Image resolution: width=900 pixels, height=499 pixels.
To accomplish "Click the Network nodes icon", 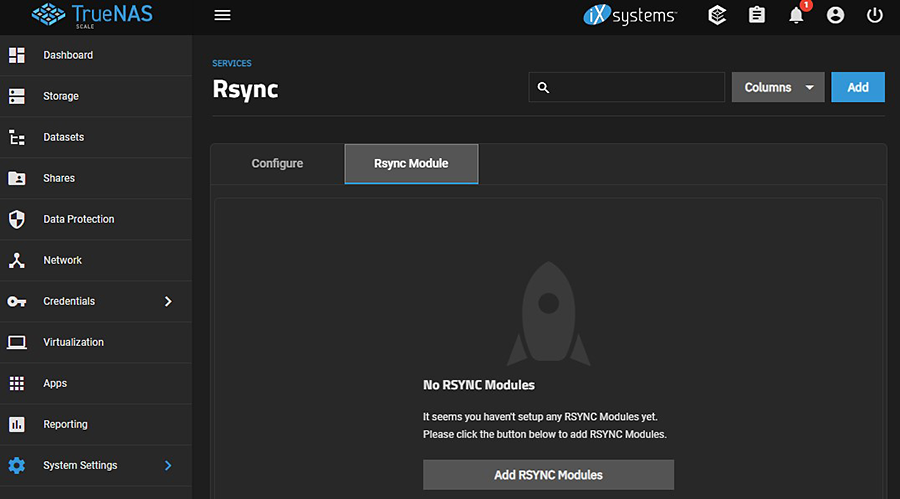I will 17,260.
